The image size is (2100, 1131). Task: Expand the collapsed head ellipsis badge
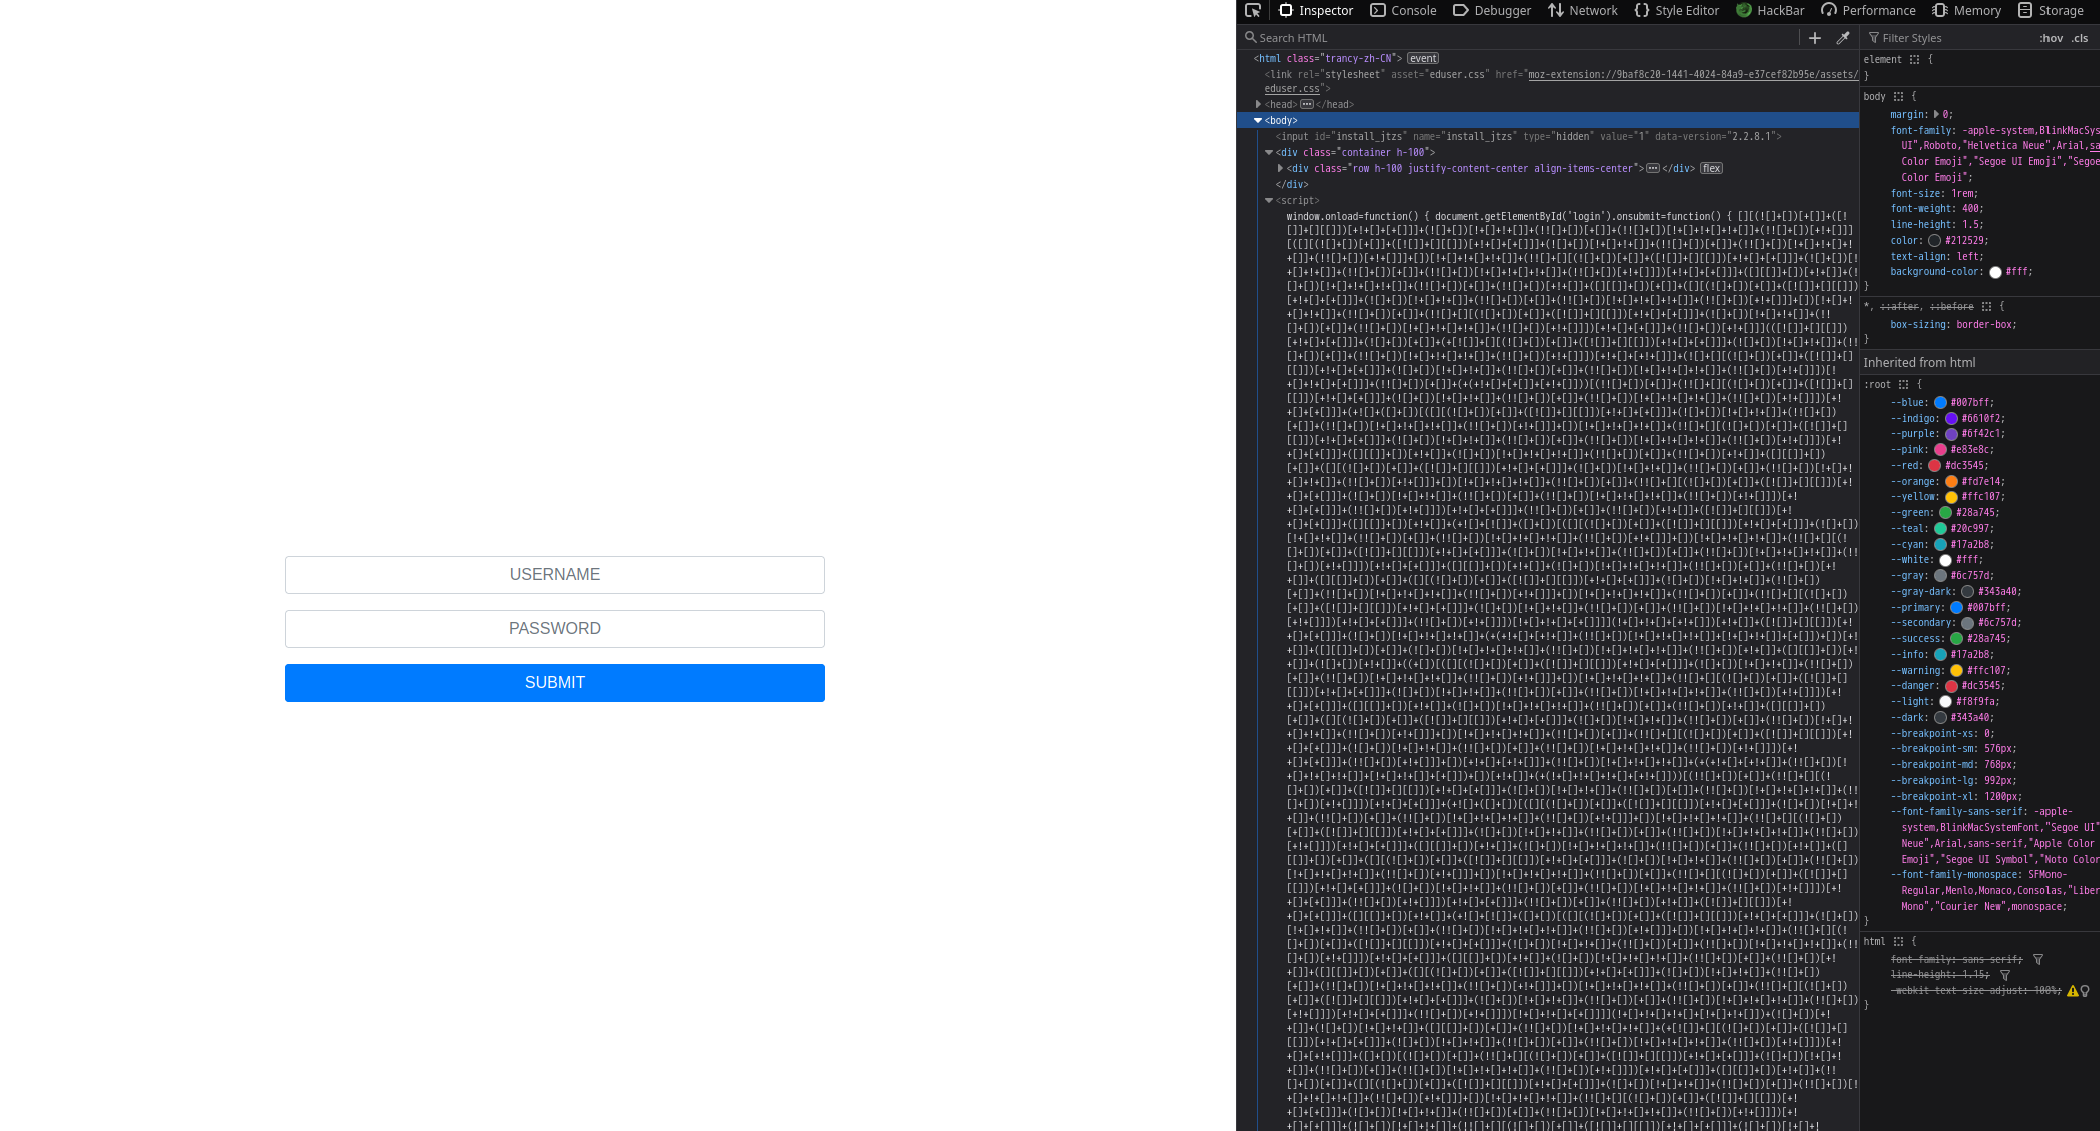coord(1307,104)
